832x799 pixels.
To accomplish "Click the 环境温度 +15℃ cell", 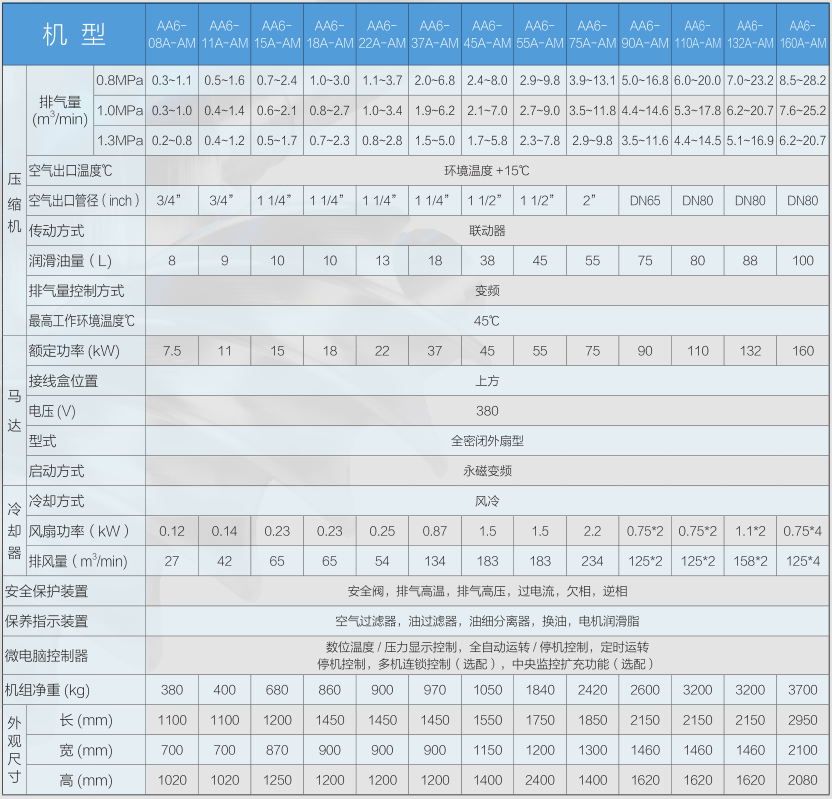I will pyautogui.click(x=486, y=171).
